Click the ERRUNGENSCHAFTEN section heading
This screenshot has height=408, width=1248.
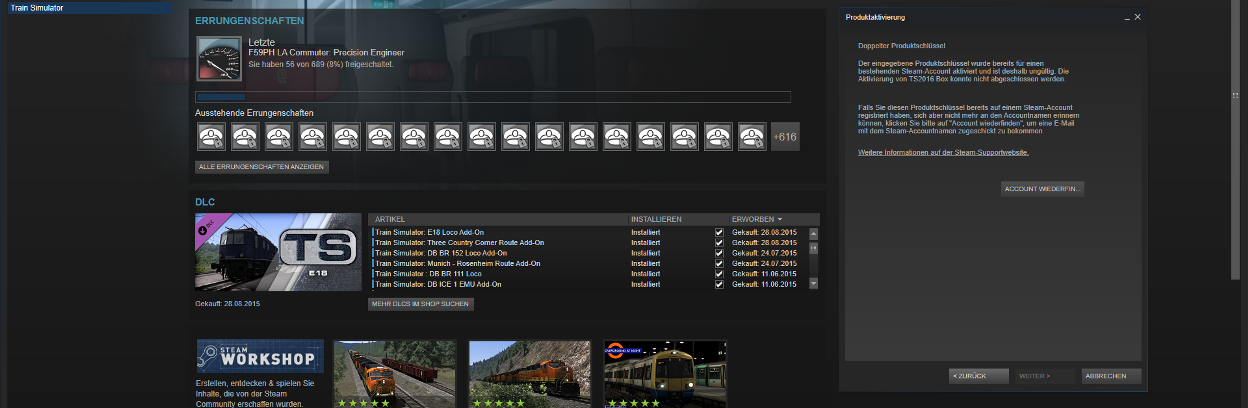(250, 20)
